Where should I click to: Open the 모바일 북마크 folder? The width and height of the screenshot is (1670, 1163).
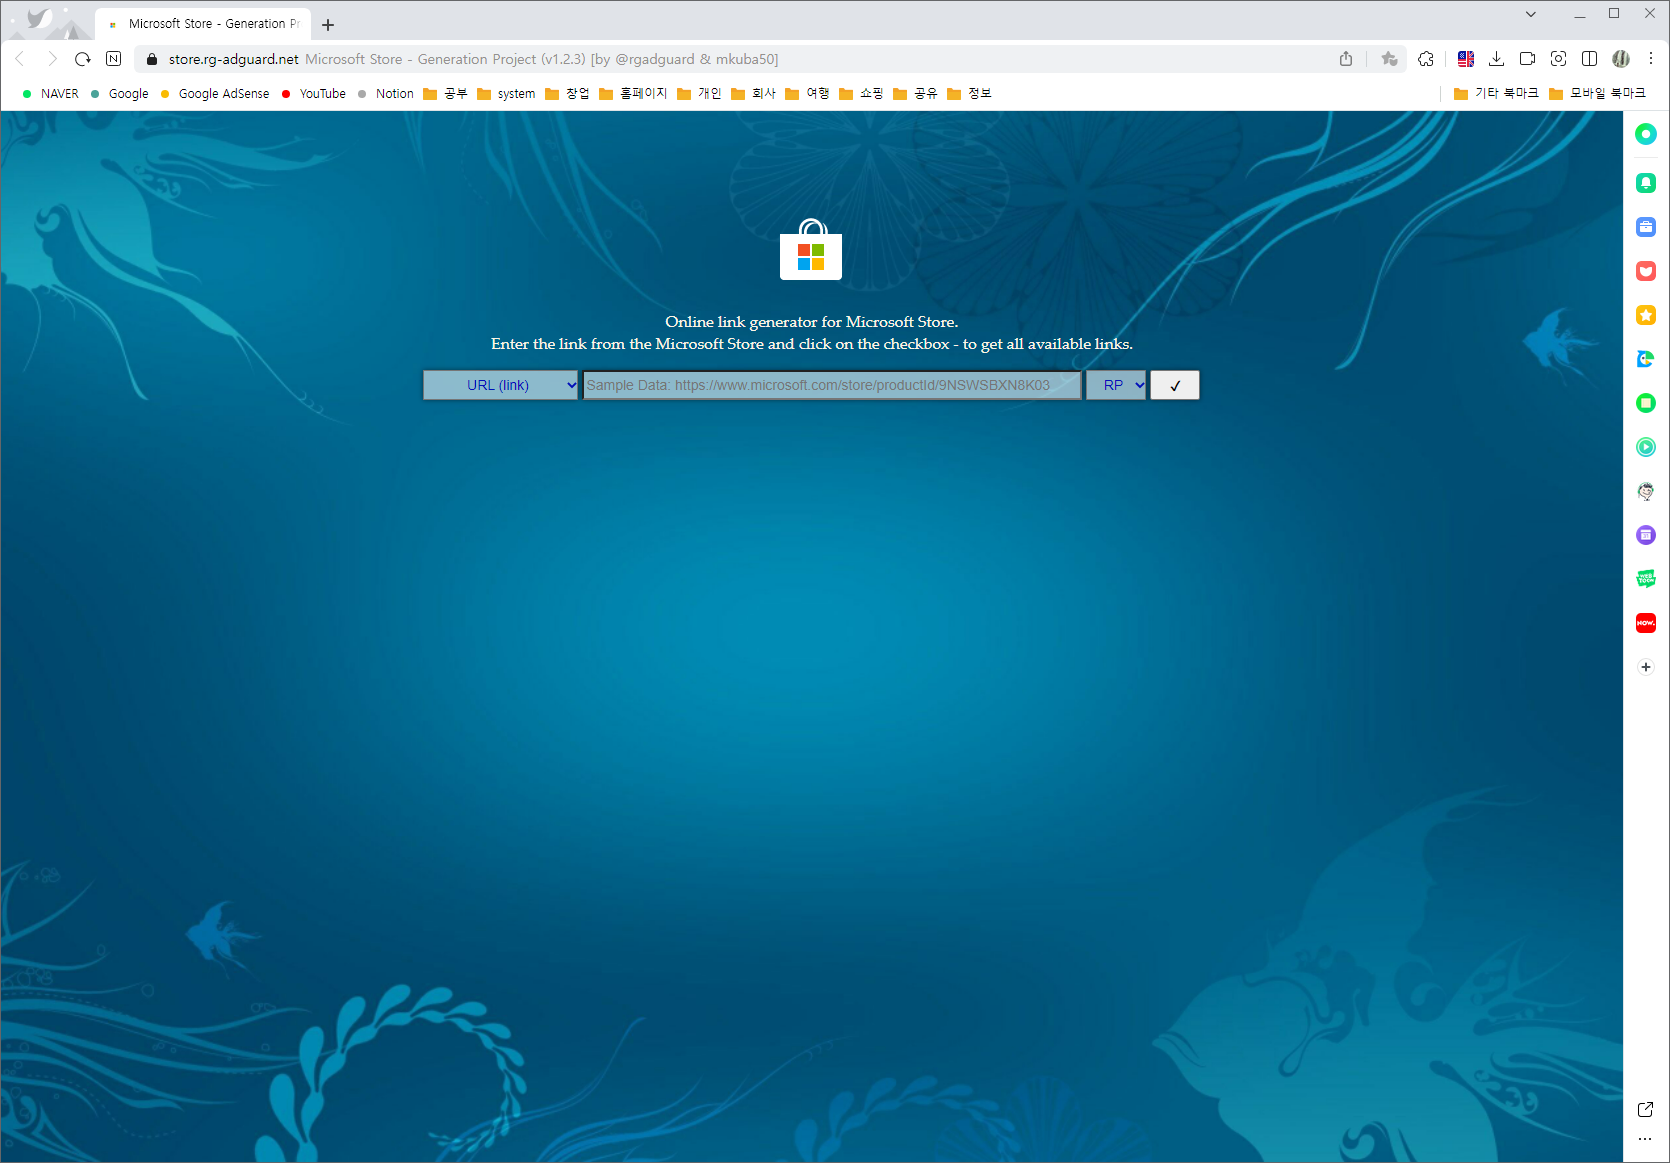[x=1597, y=93]
